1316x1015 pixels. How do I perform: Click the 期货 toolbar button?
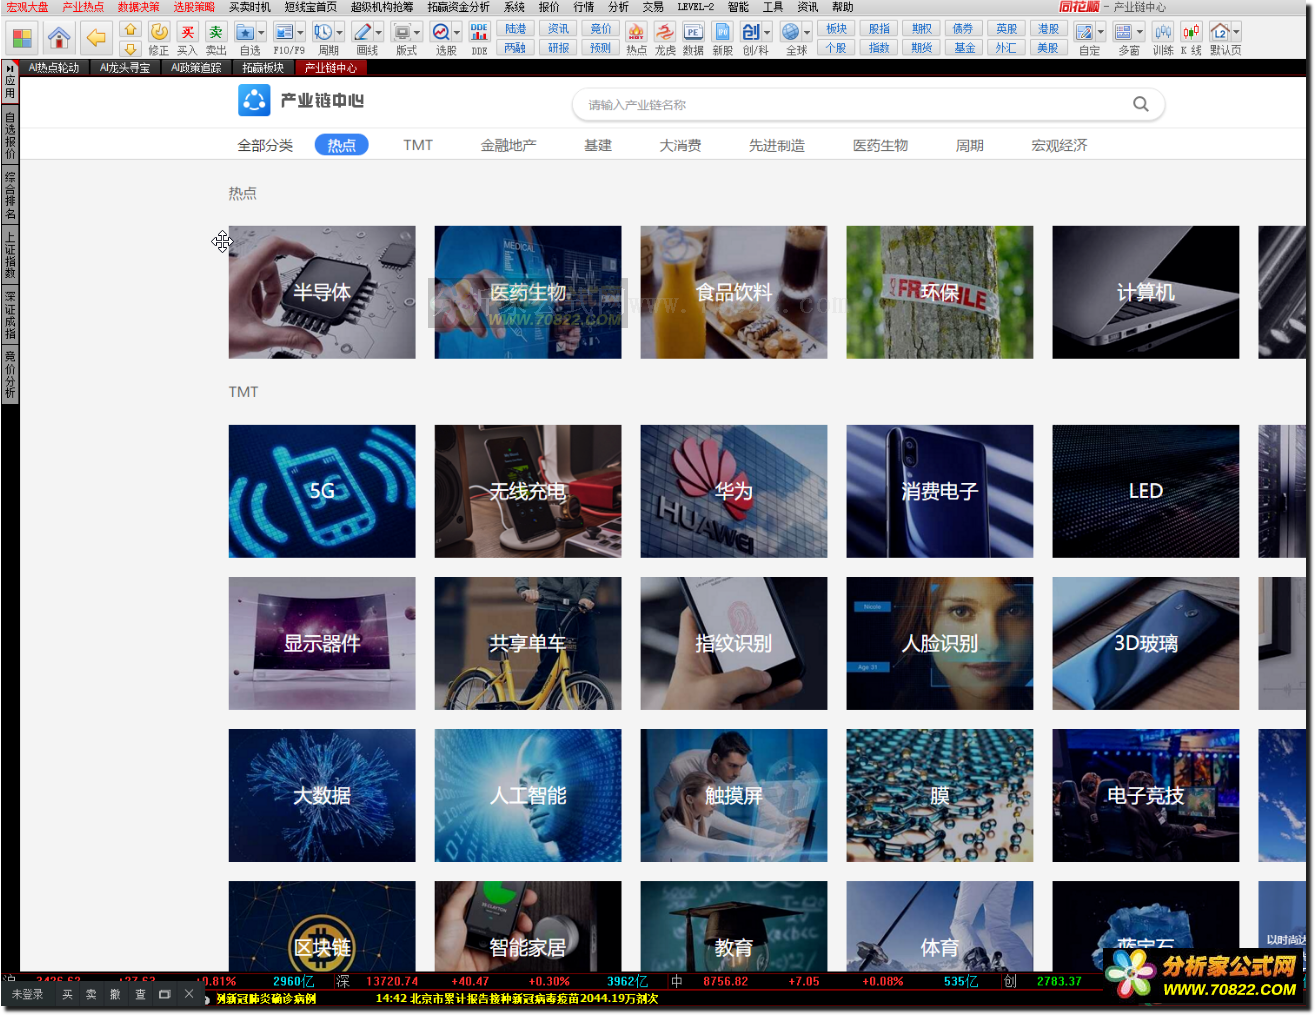click(922, 47)
